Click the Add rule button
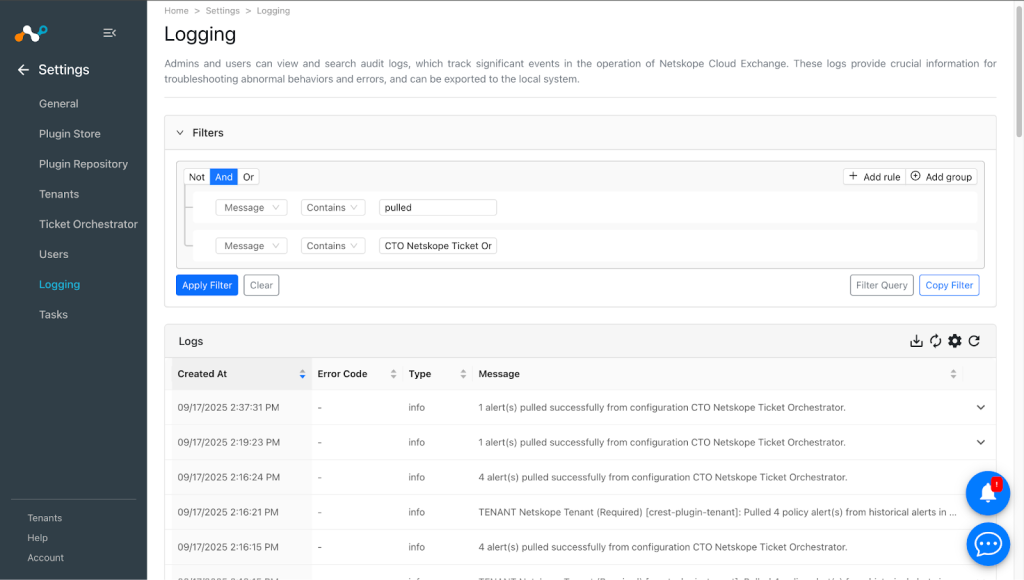1024x580 pixels. coord(874,177)
